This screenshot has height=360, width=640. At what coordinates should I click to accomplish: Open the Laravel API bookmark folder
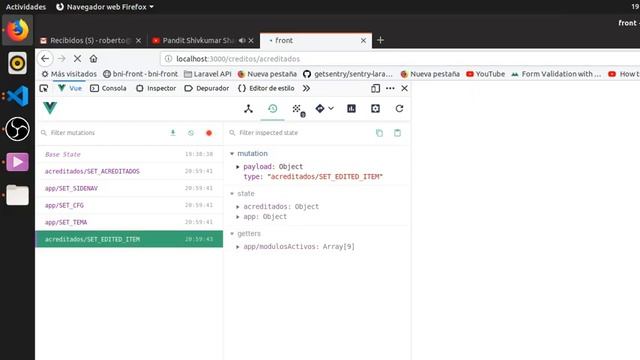click(208, 74)
